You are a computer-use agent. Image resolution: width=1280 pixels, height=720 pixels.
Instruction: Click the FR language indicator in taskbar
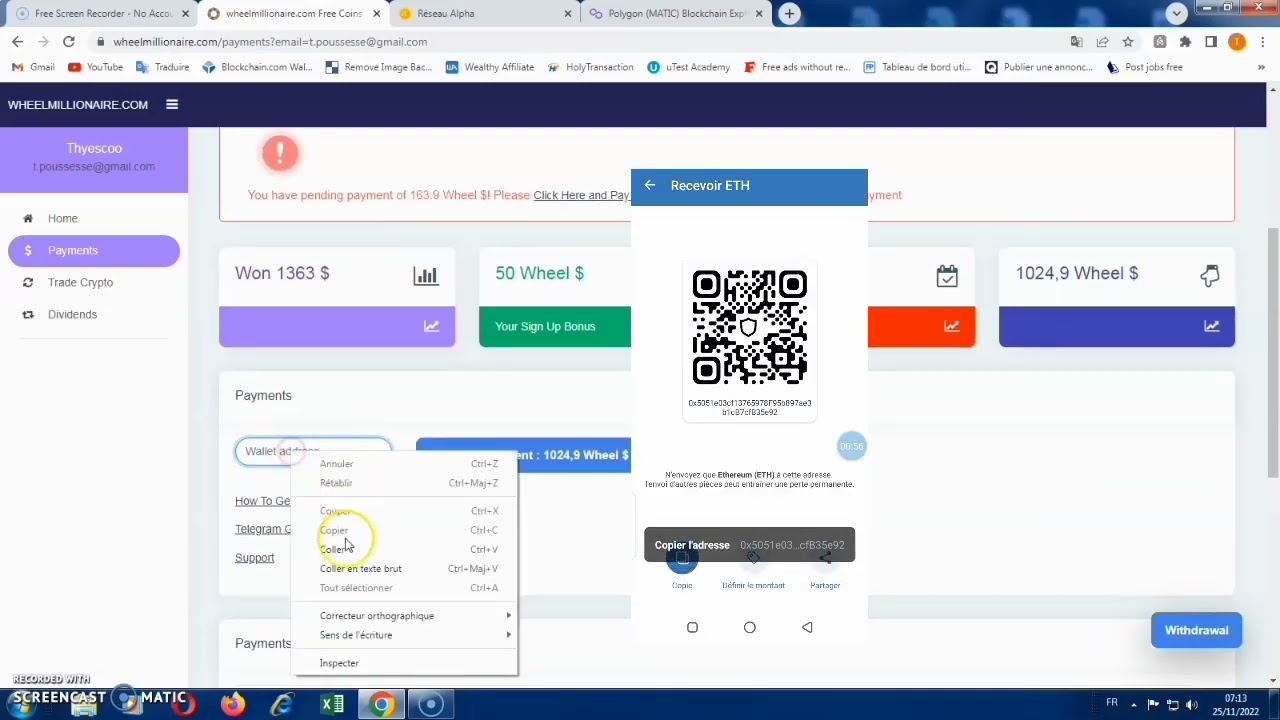pos(1111,703)
